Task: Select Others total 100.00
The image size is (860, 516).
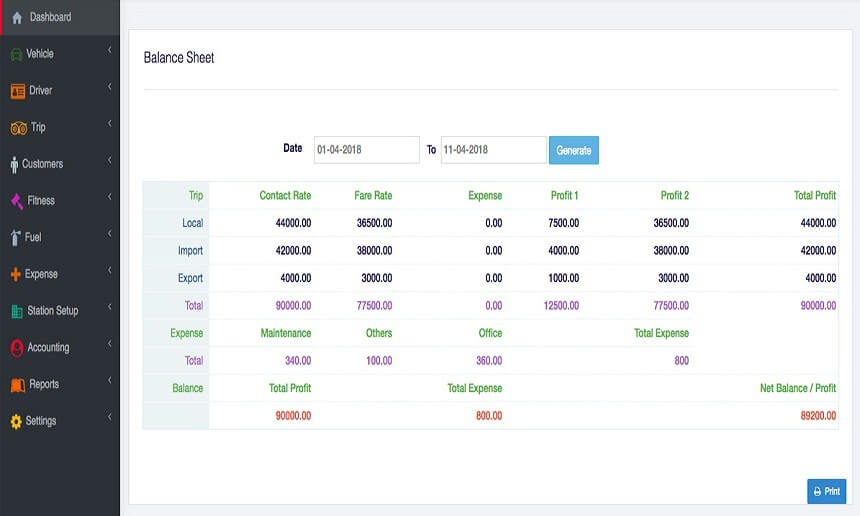Action: click(x=379, y=361)
